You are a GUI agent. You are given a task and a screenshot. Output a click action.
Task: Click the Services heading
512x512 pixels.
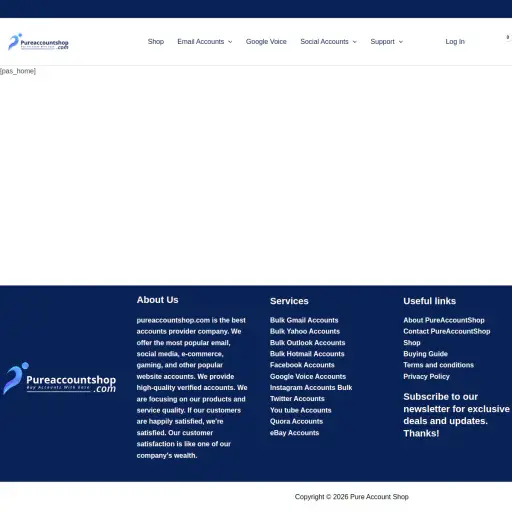[x=289, y=301]
